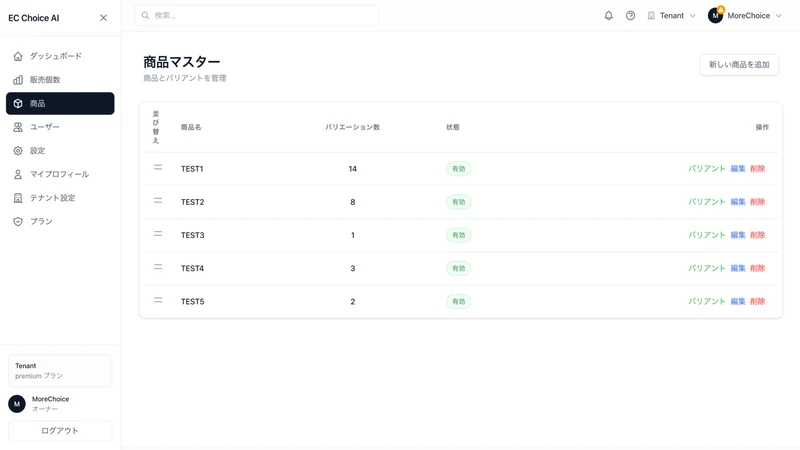Click 削除 link for TEST4
This screenshot has width=800, height=450.
click(758, 268)
